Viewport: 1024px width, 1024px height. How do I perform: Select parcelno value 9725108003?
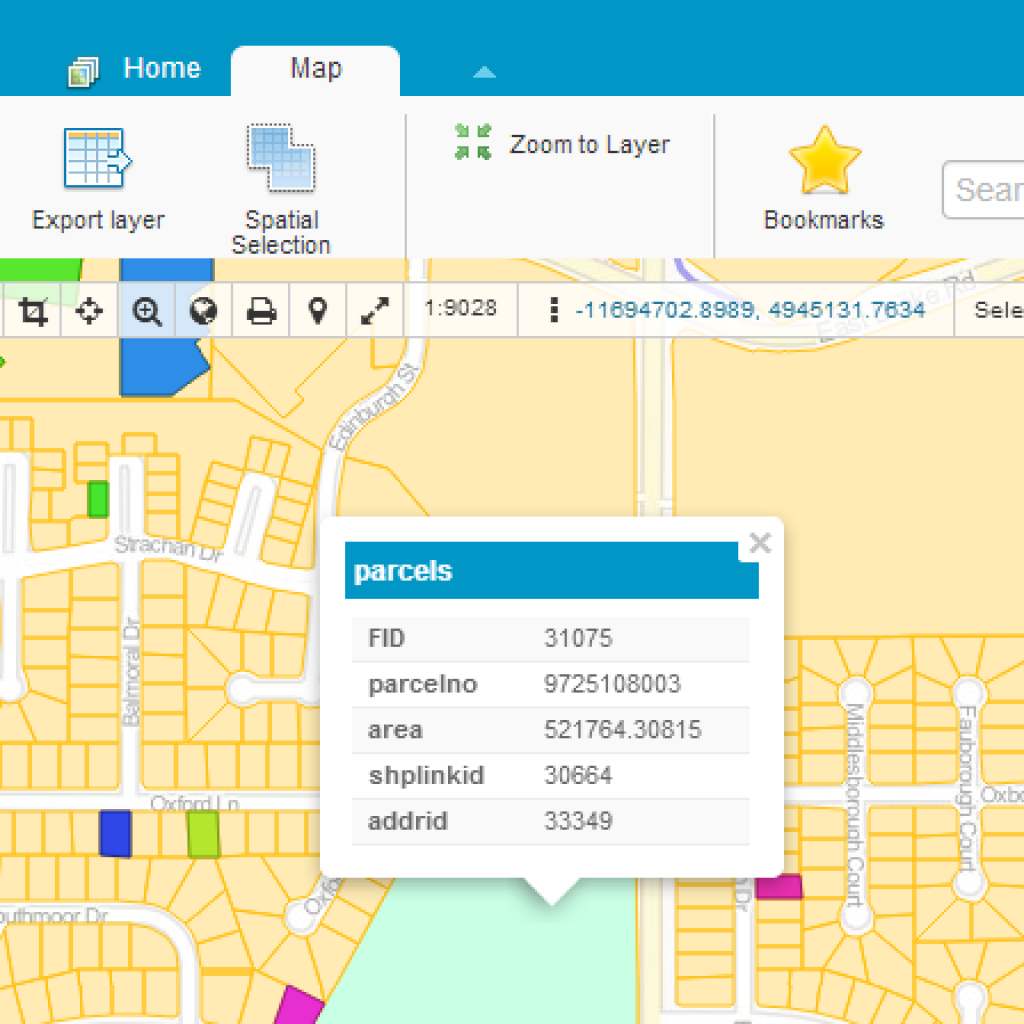click(x=612, y=684)
